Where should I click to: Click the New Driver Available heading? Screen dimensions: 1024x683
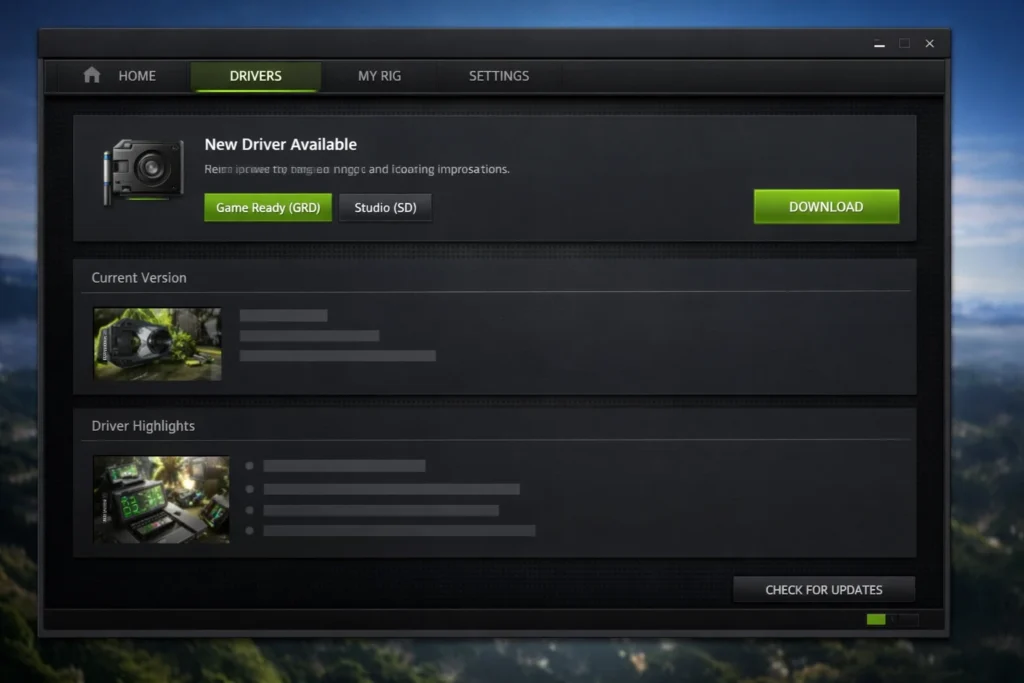pos(280,144)
